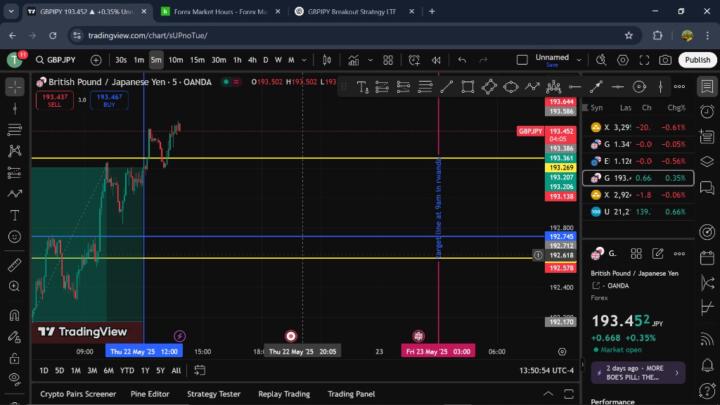Activate the zoom in tool

pyautogui.click(x=15, y=287)
